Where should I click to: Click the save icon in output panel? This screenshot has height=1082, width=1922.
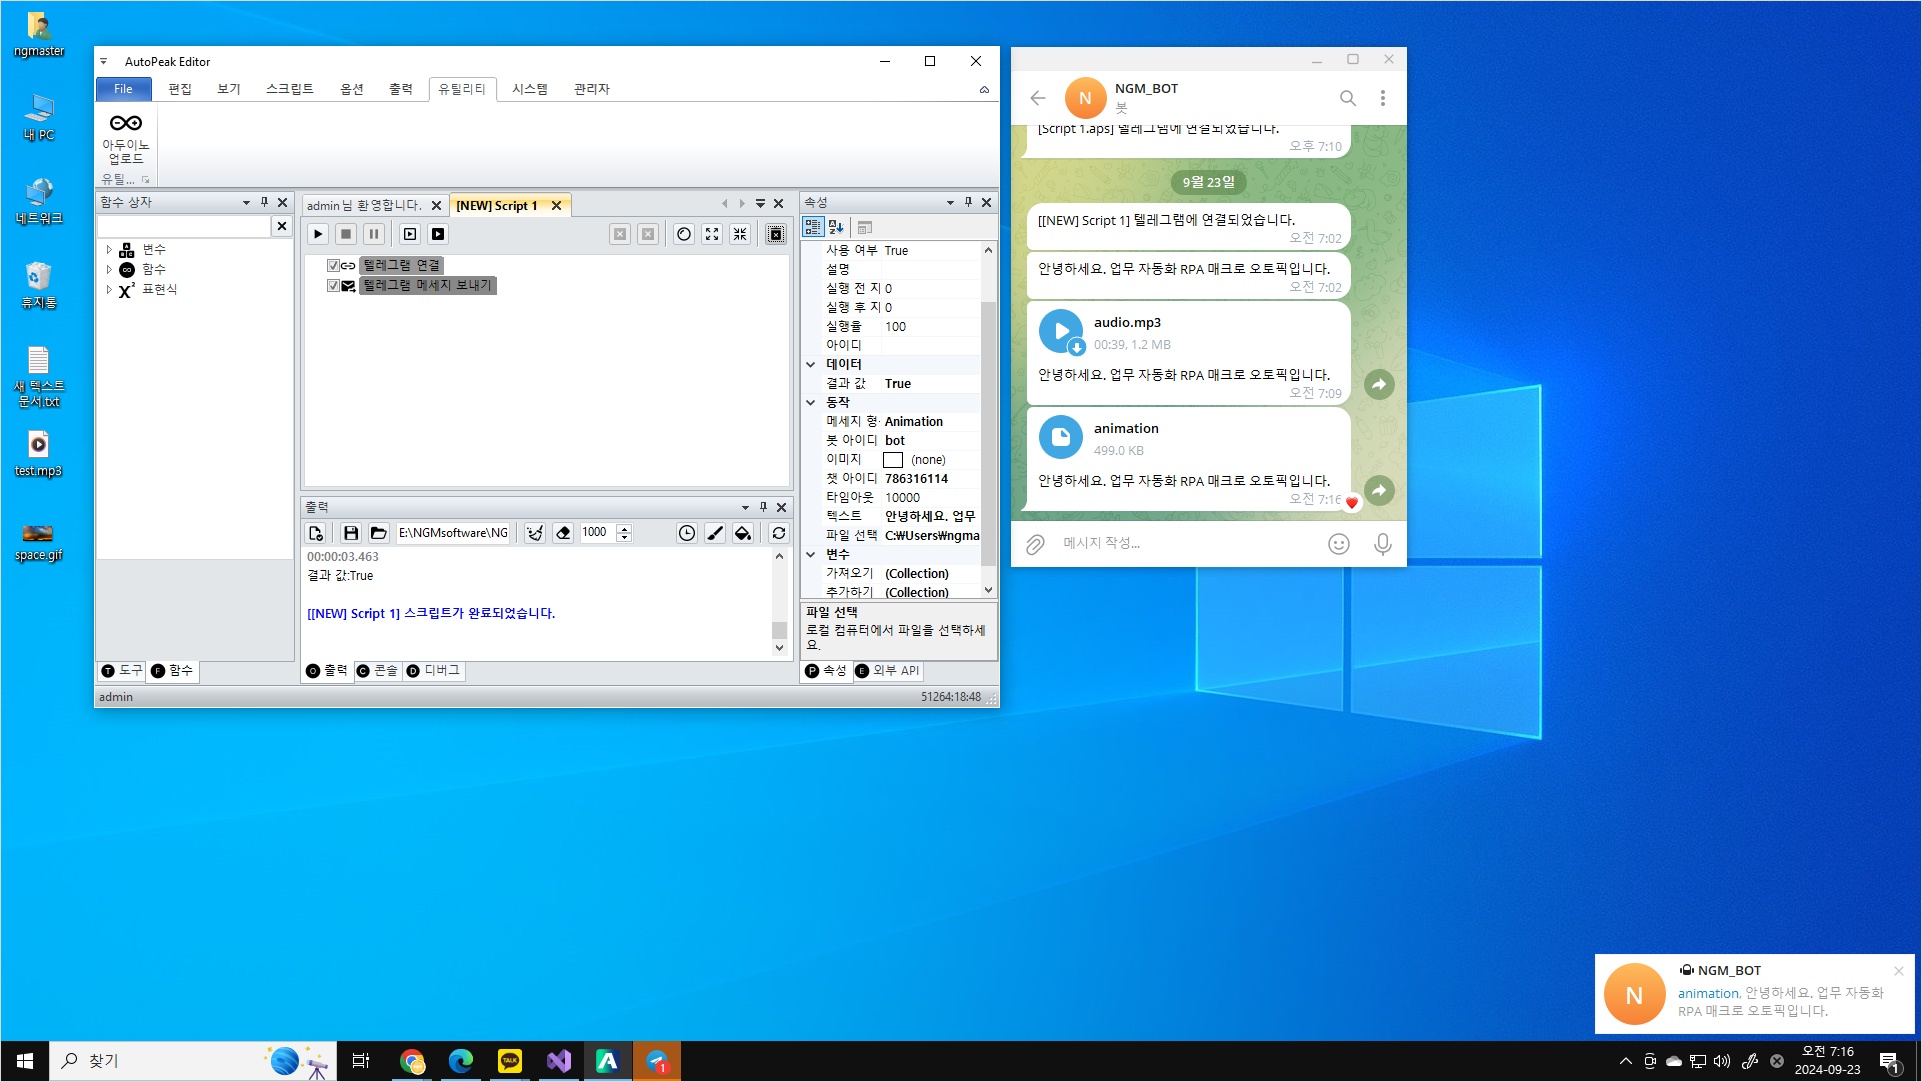[x=350, y=533]
